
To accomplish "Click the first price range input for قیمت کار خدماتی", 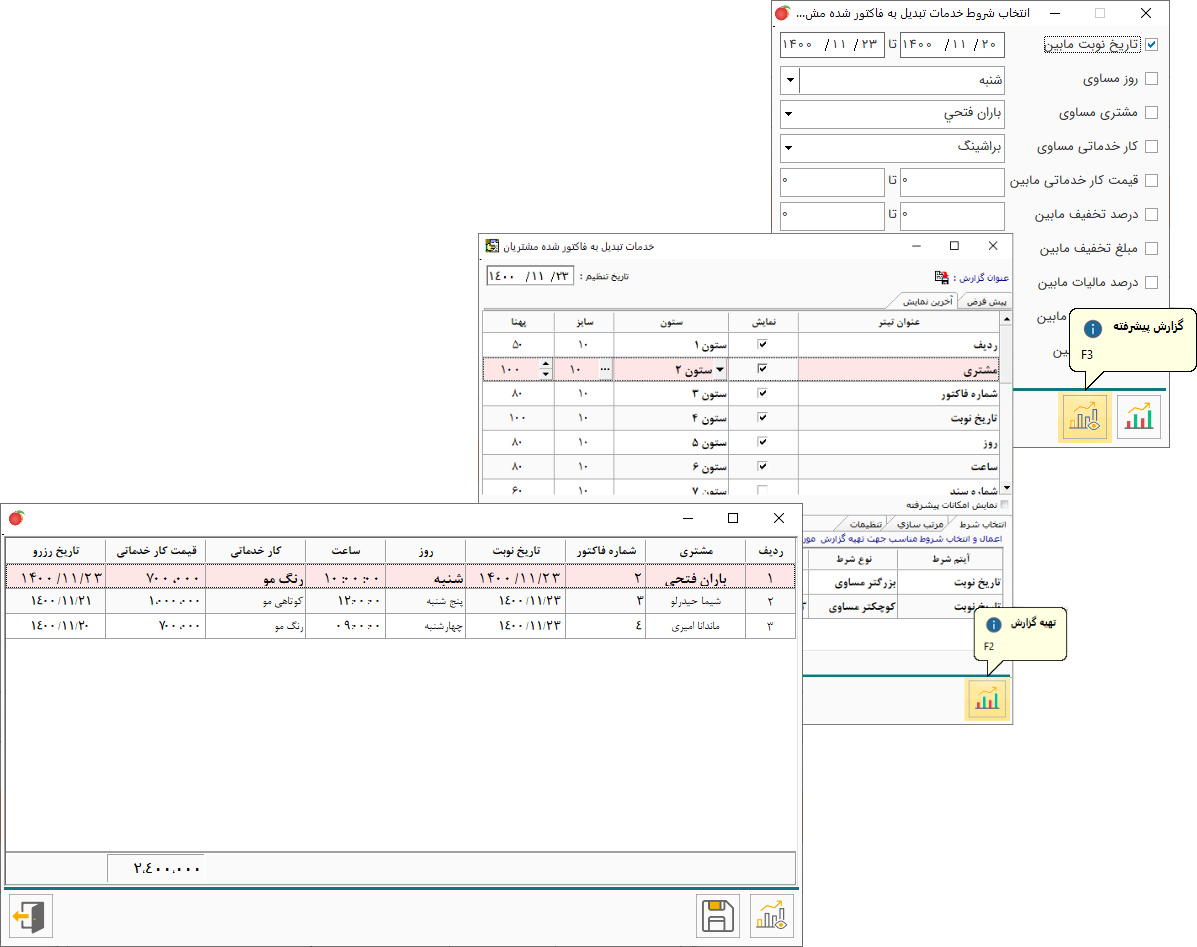I will pos(952,181).
